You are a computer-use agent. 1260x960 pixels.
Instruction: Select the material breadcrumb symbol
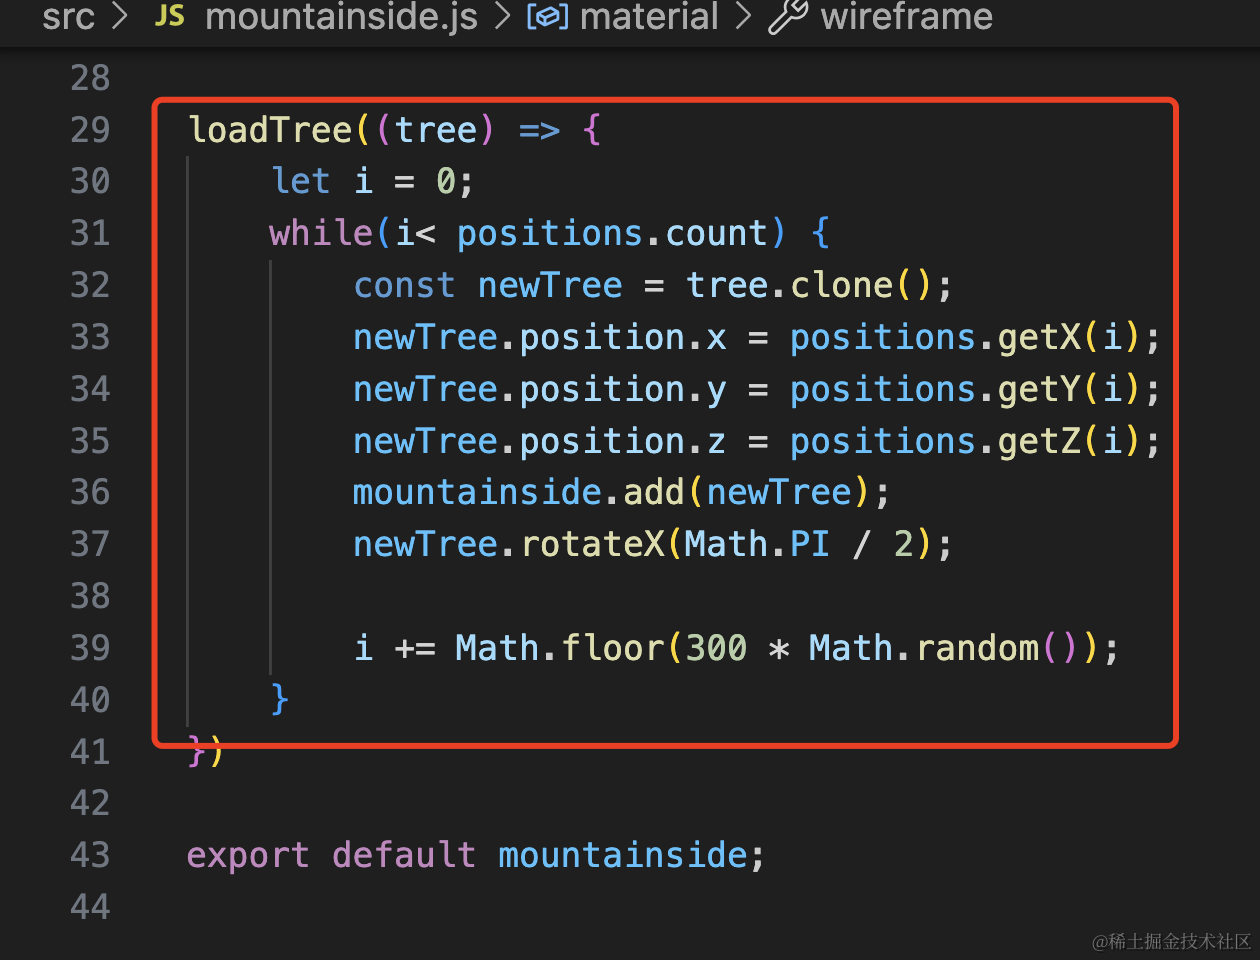coord(649,16)
